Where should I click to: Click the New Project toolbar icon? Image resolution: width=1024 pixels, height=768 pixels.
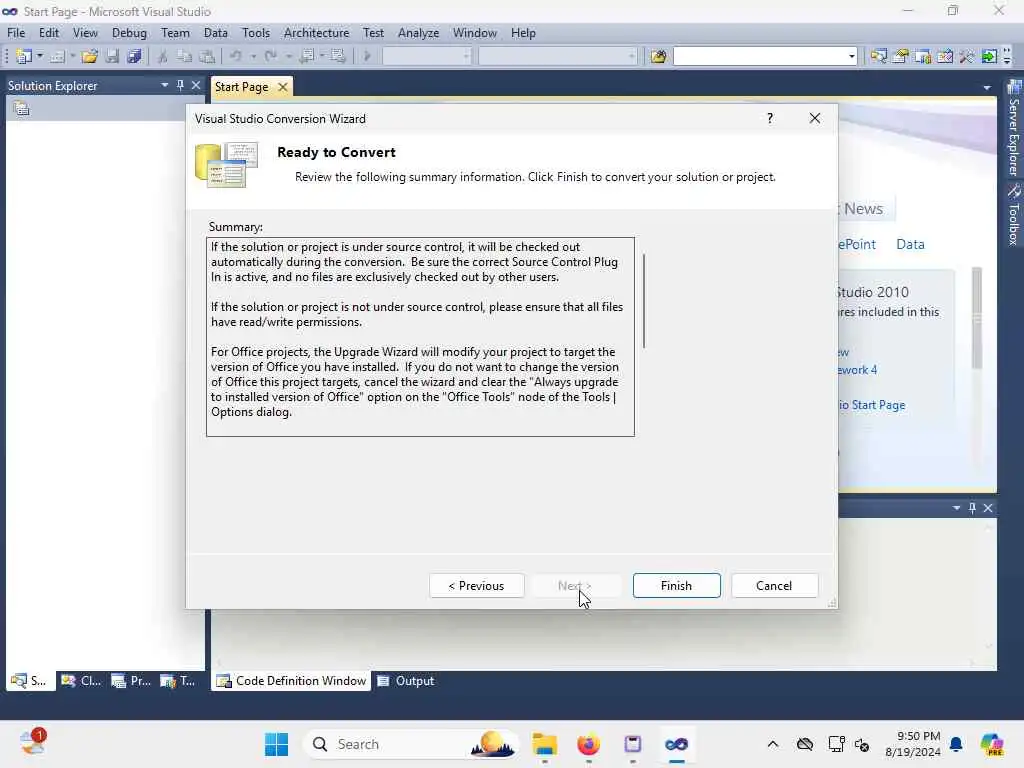point(24,56)
